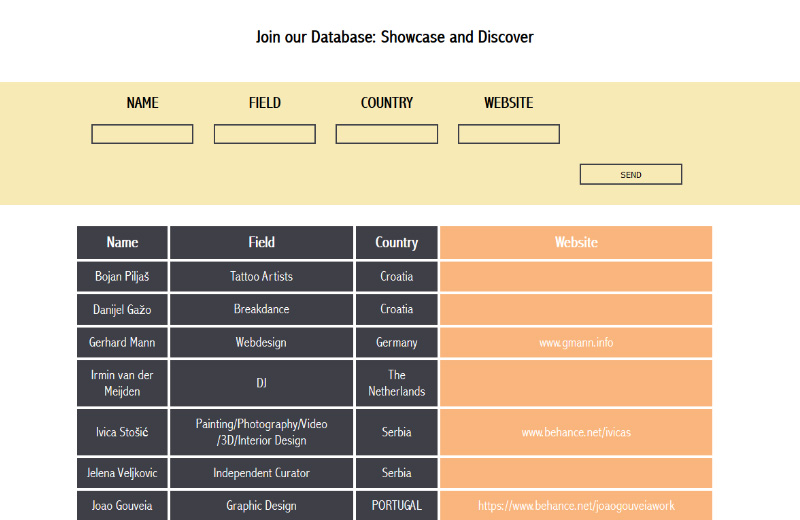Select the Gerhard Mann name cell
Image resolution: width=800 pixels, height=520 pixels.
122,342
